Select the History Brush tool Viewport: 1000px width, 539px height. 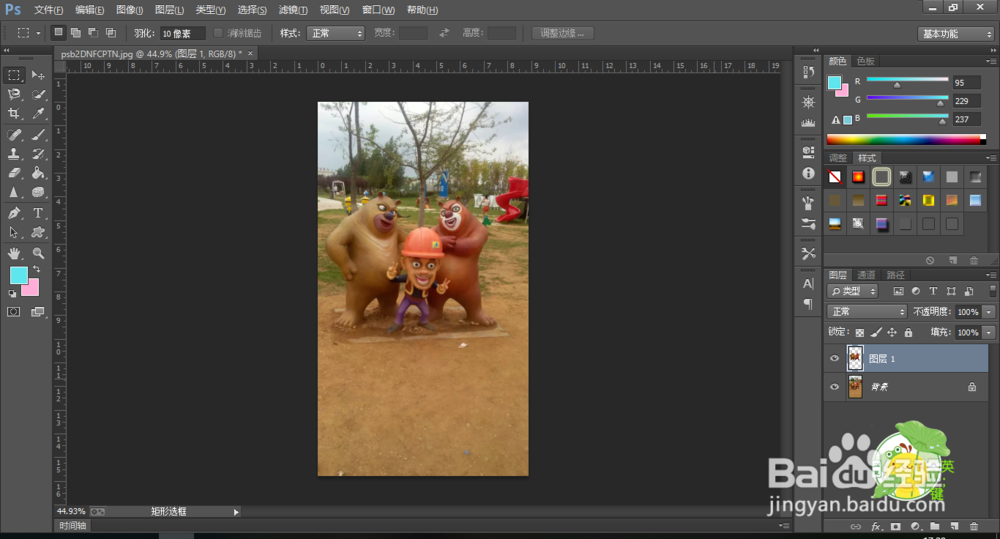point(38,154)
